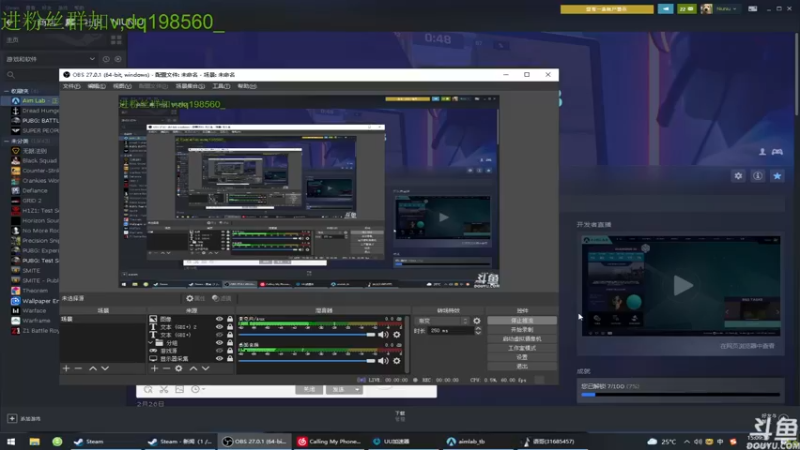Click Steam library search magnifier icon
Image resolution: width=800 pixels, height=450 pixels.
[x=11, y=75]
